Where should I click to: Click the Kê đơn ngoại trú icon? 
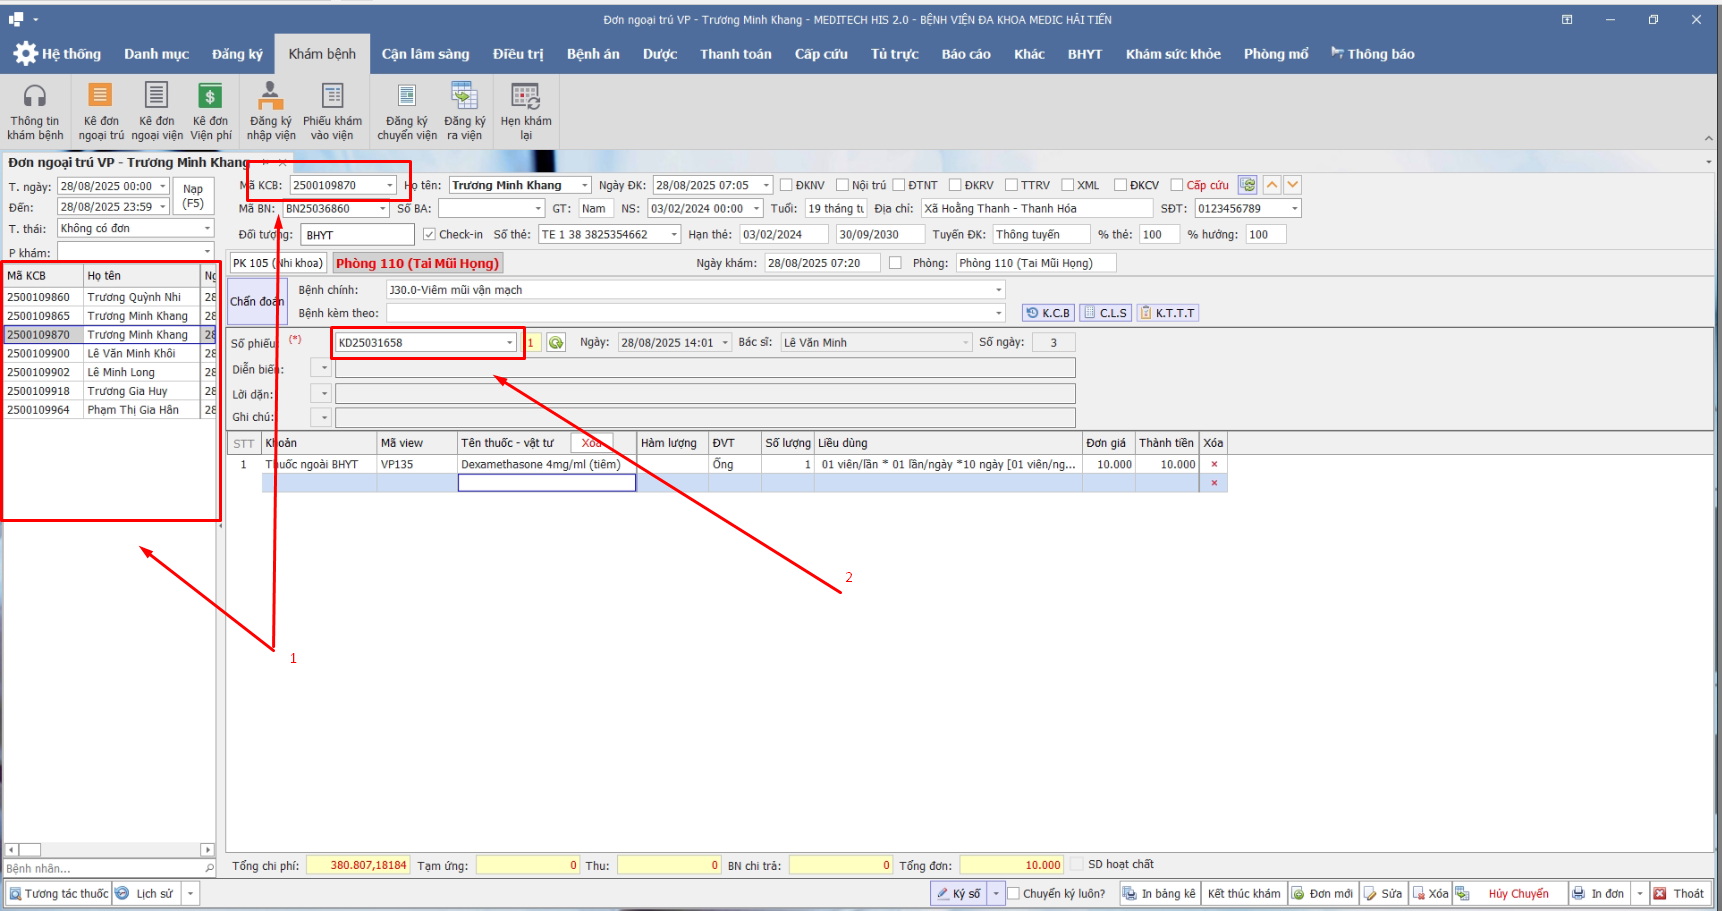click(x=100, y=97)
